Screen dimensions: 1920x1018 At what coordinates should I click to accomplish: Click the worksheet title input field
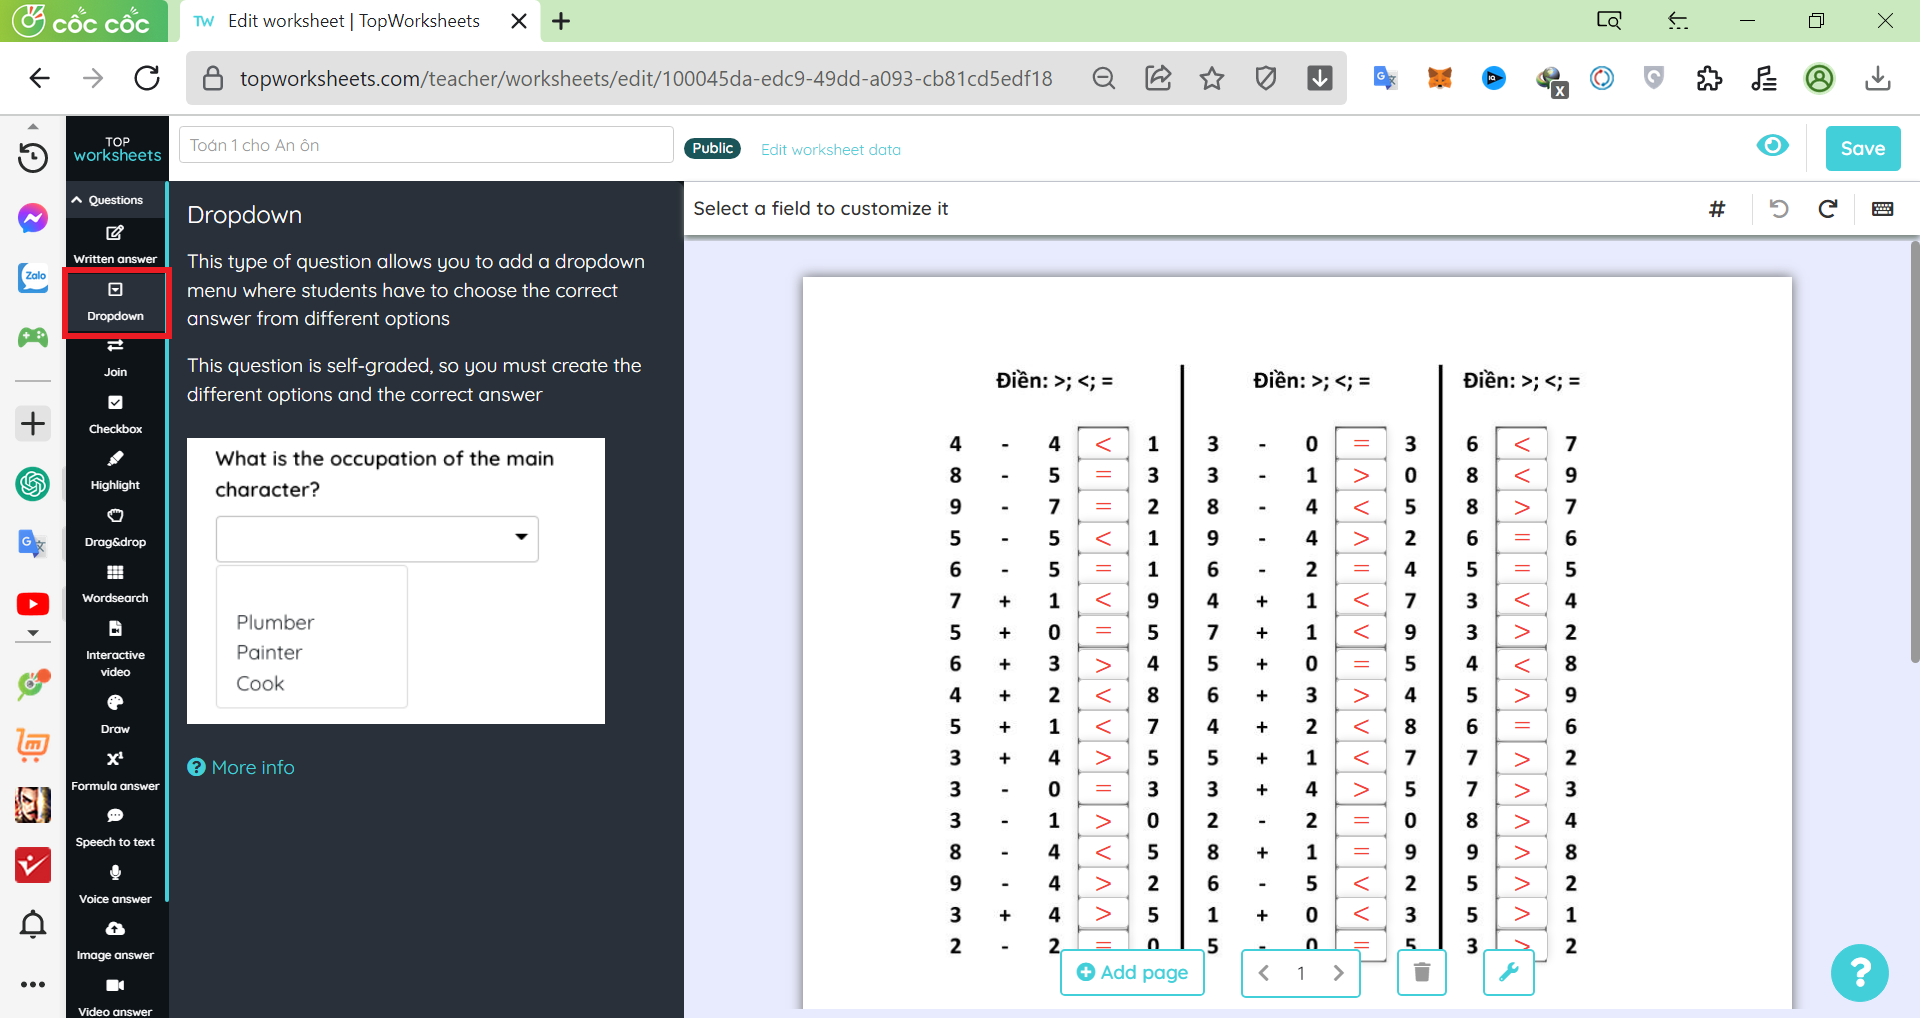[426, 145]
